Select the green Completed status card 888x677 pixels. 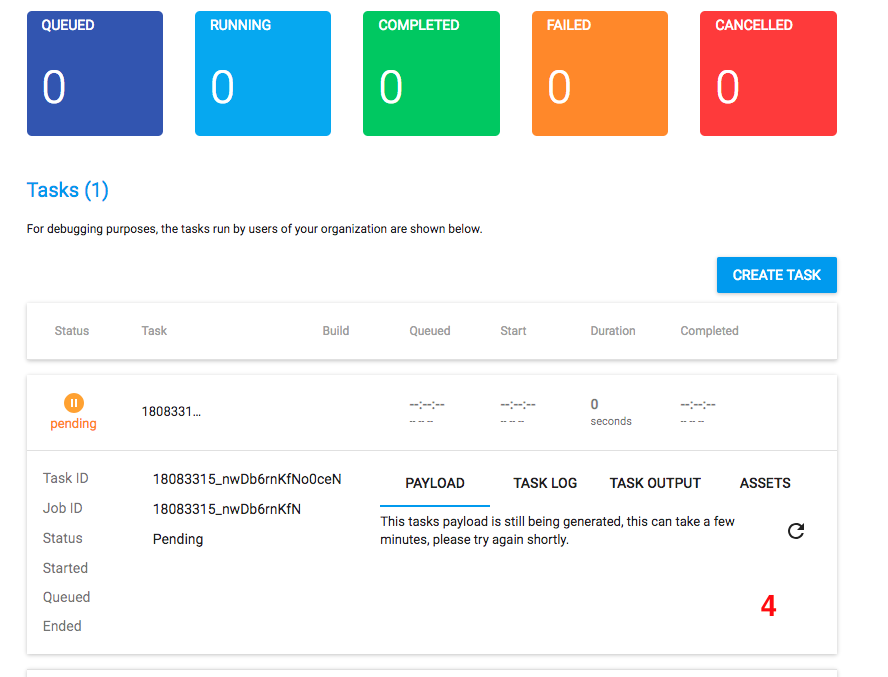[x=431, y=74]
